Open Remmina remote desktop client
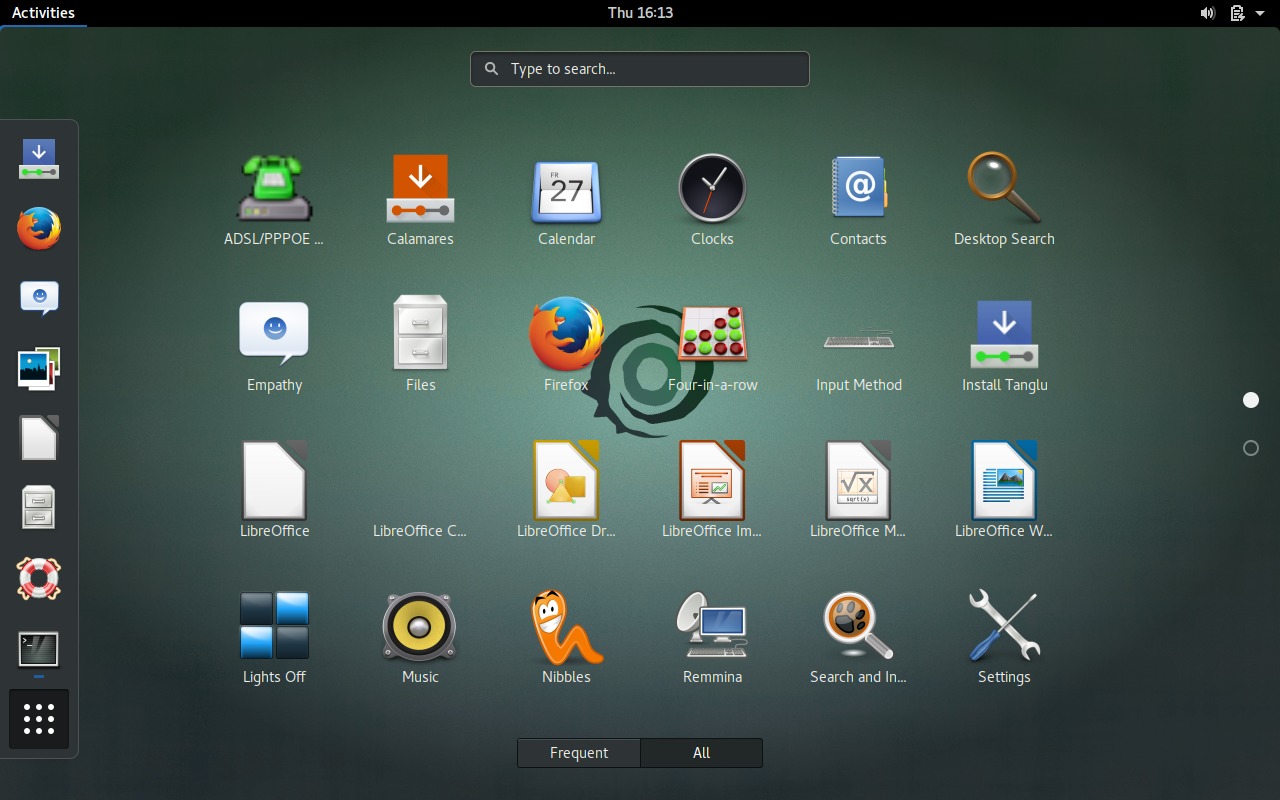This screenshot has width=1280, height=800. 712,625
